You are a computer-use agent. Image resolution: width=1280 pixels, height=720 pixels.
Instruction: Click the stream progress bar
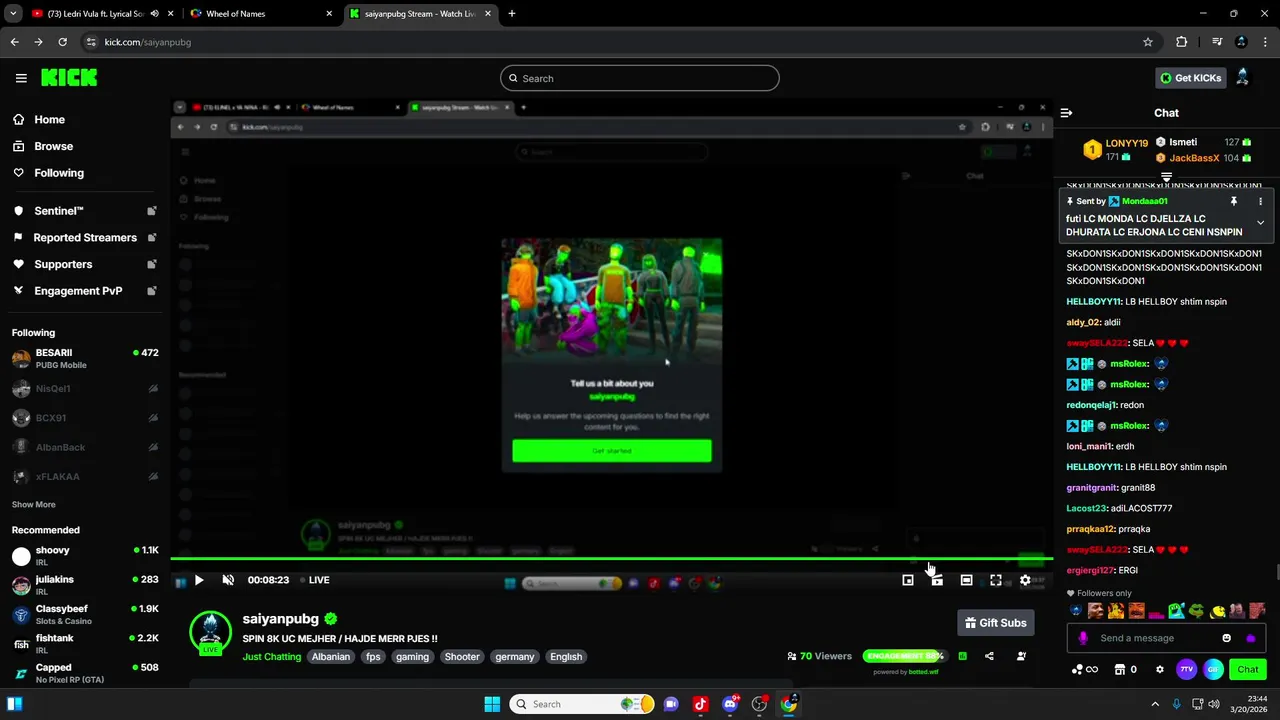[612, 559]
